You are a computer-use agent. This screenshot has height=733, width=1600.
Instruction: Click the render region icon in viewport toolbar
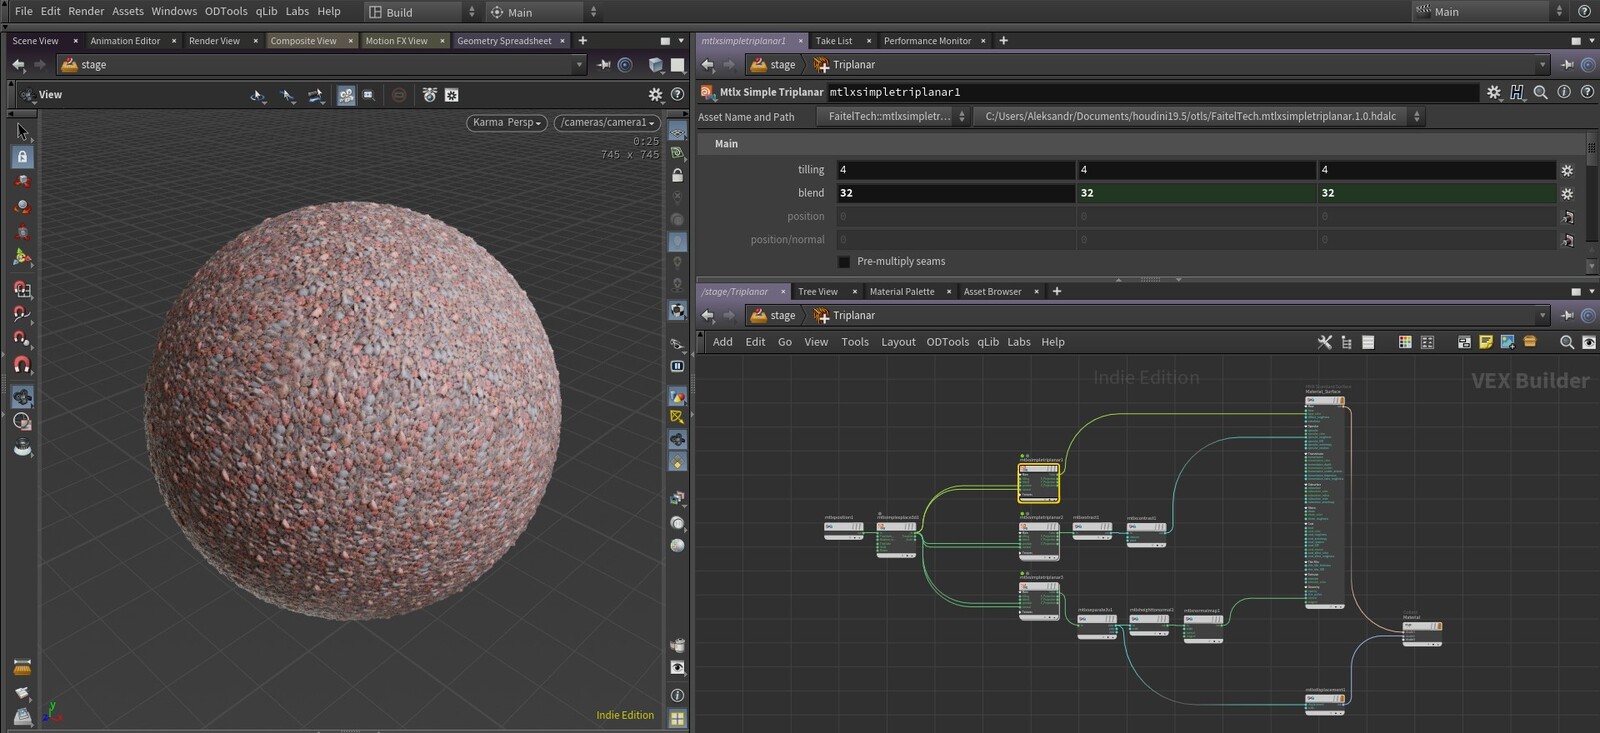pyautogui.click(x=368, y=95)
